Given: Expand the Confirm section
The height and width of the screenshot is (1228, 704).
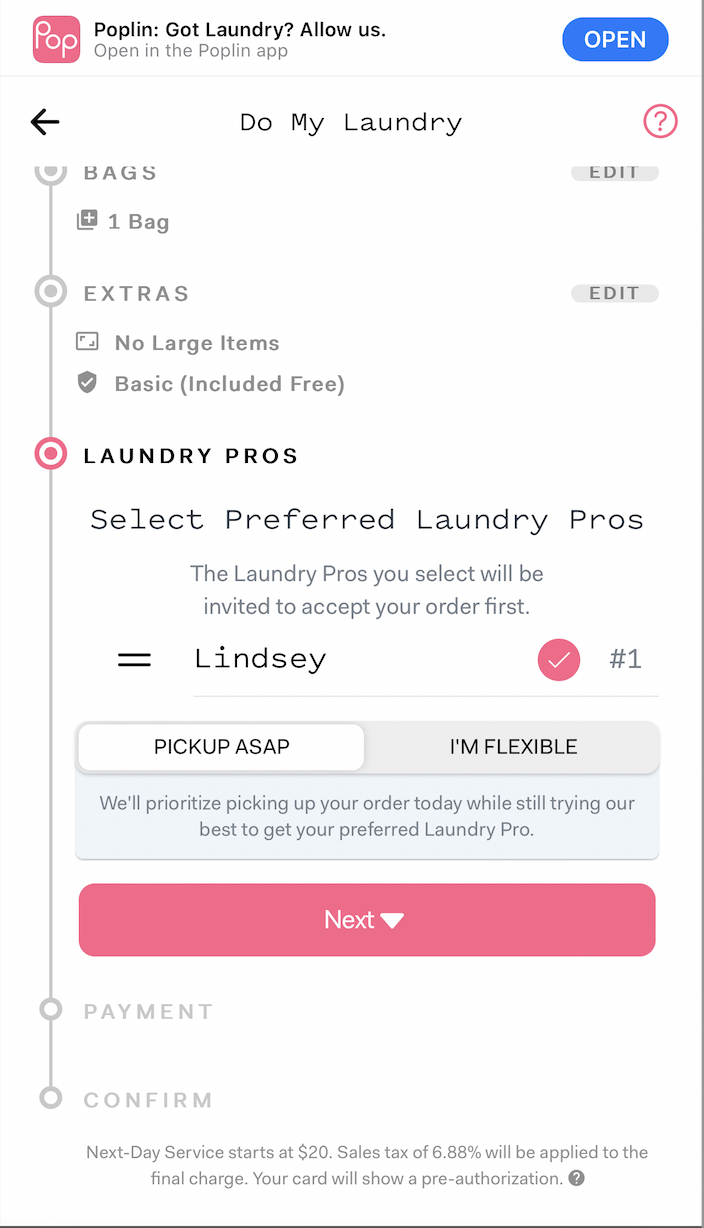Looking at the screenshot, I should click(x=147, y=1099).
